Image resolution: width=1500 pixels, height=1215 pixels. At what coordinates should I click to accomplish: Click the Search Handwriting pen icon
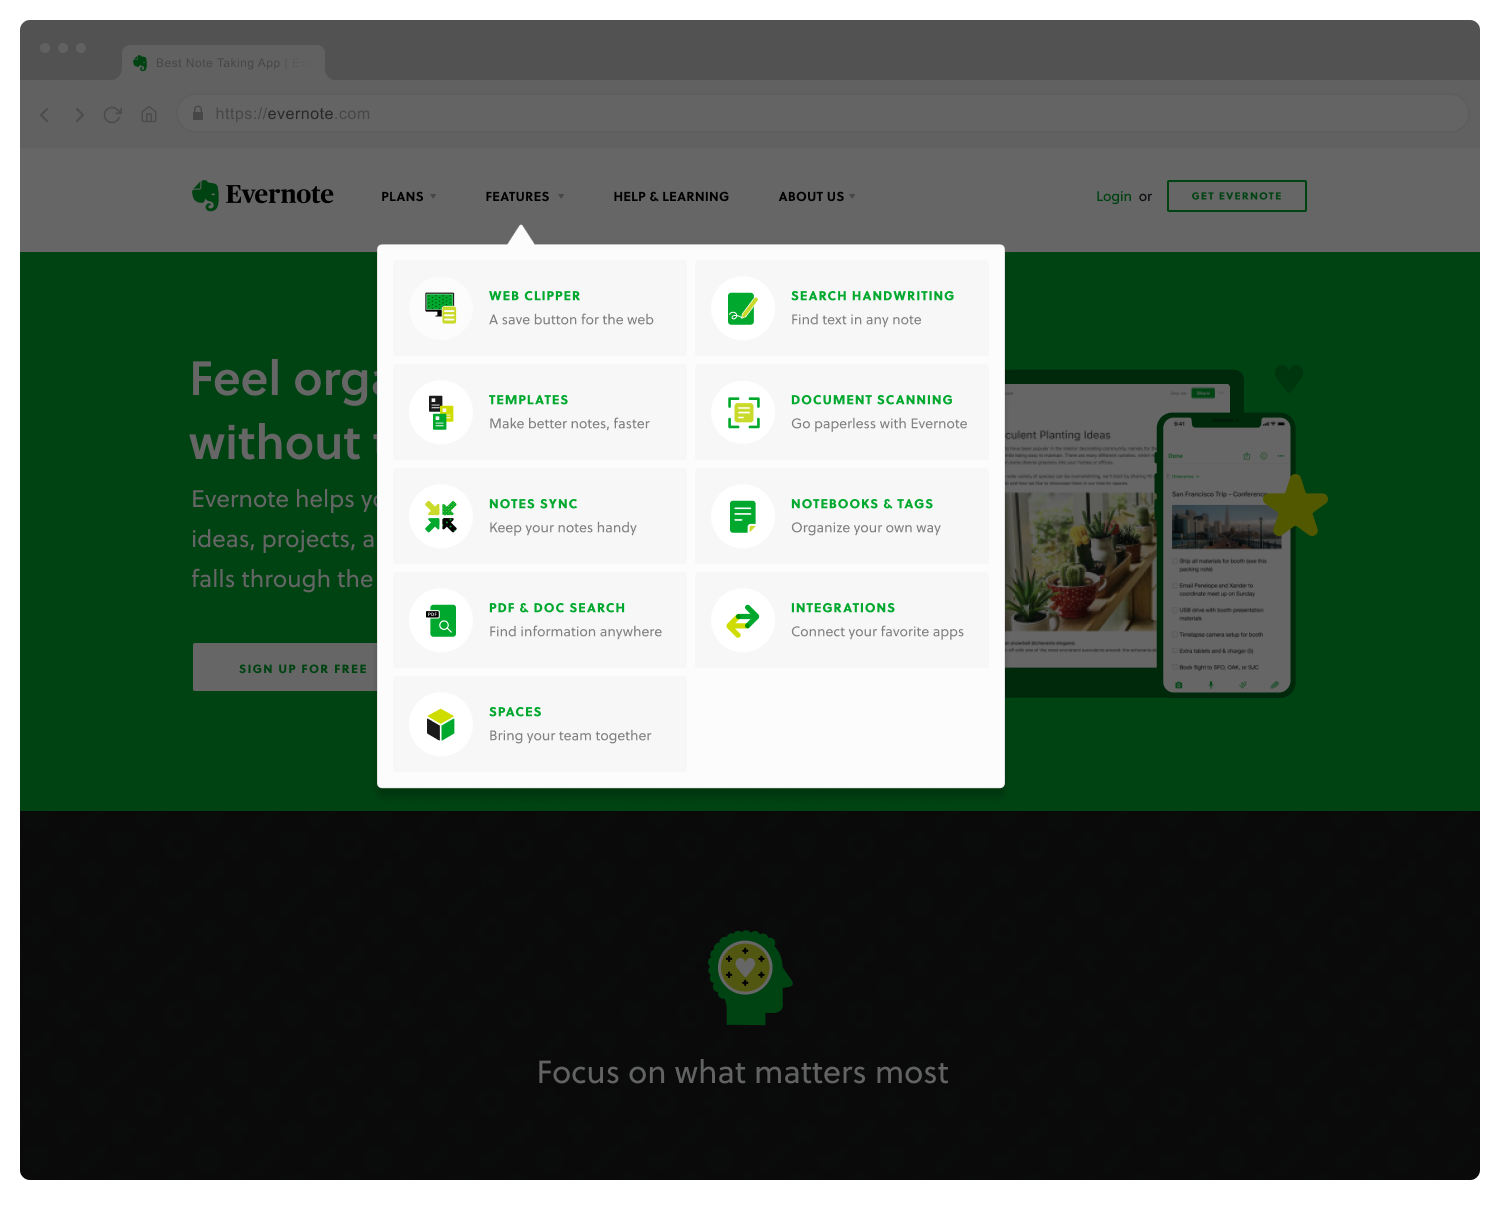(x=742, y=308)
